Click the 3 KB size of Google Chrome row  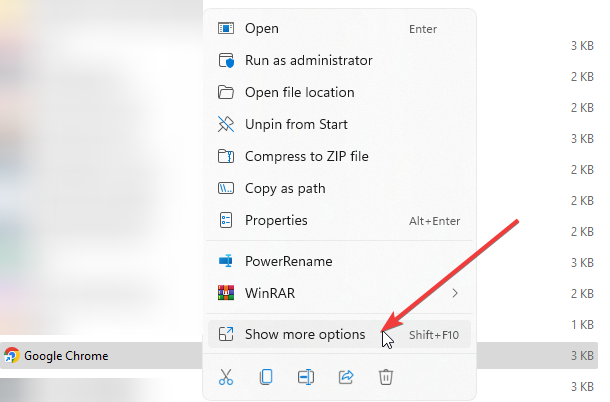coord(582,355)
